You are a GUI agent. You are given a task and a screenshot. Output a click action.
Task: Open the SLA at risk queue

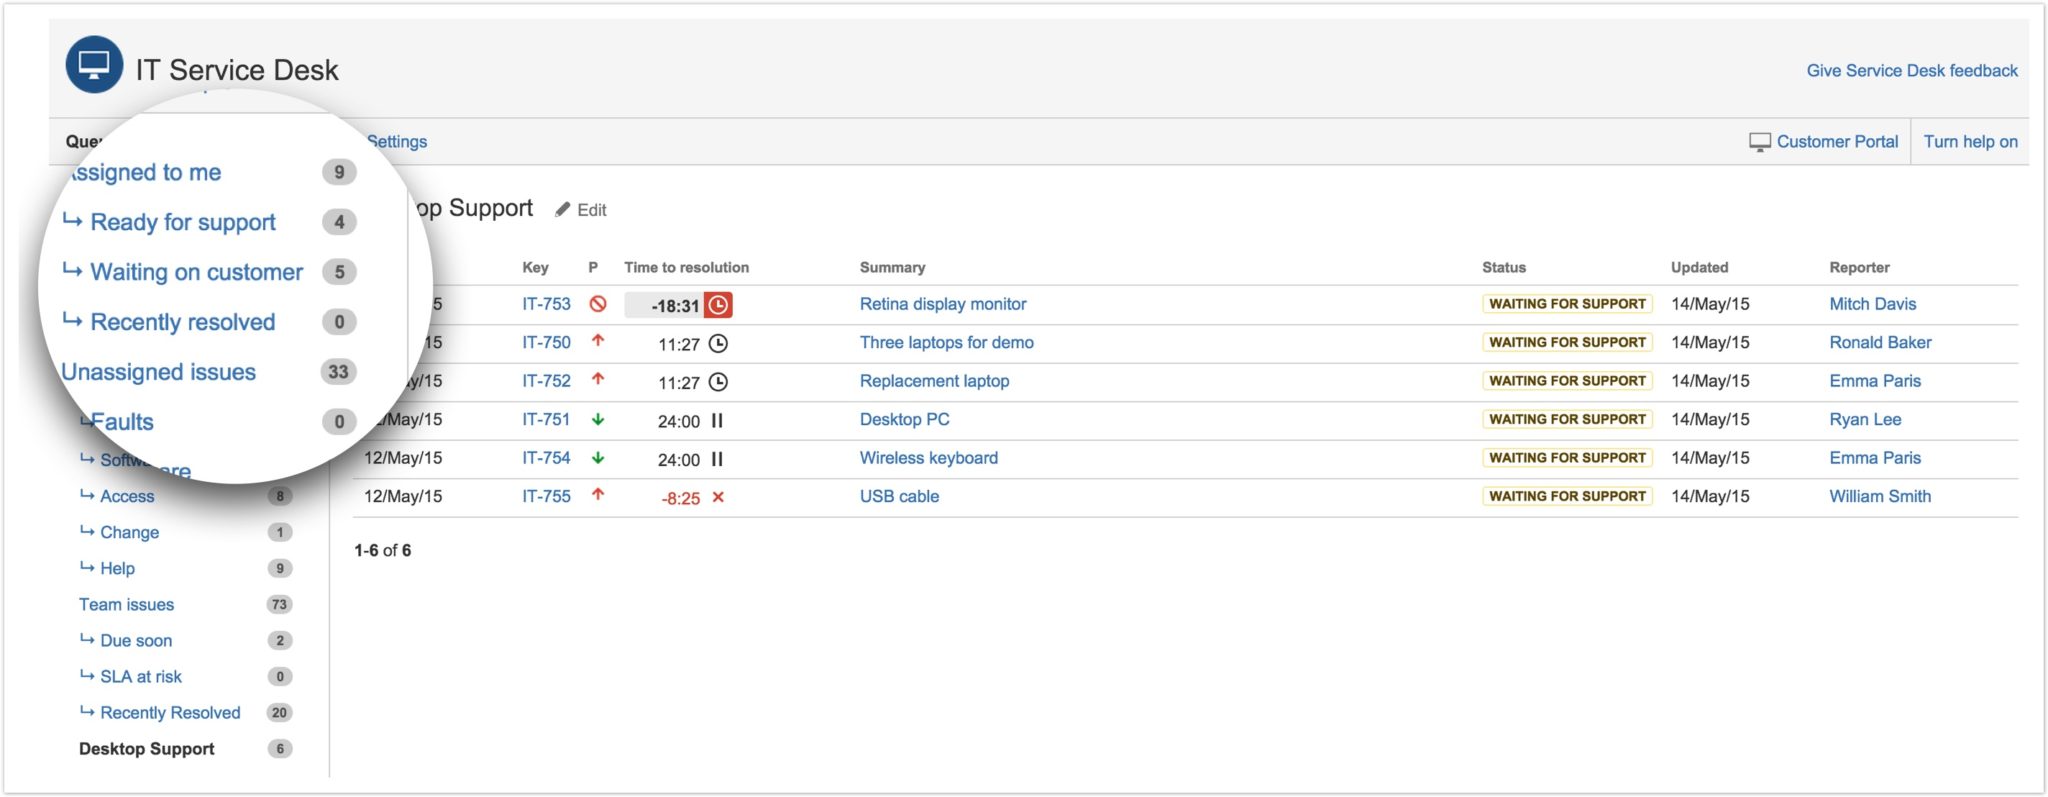pyautogui.click(x=141, y=676)
